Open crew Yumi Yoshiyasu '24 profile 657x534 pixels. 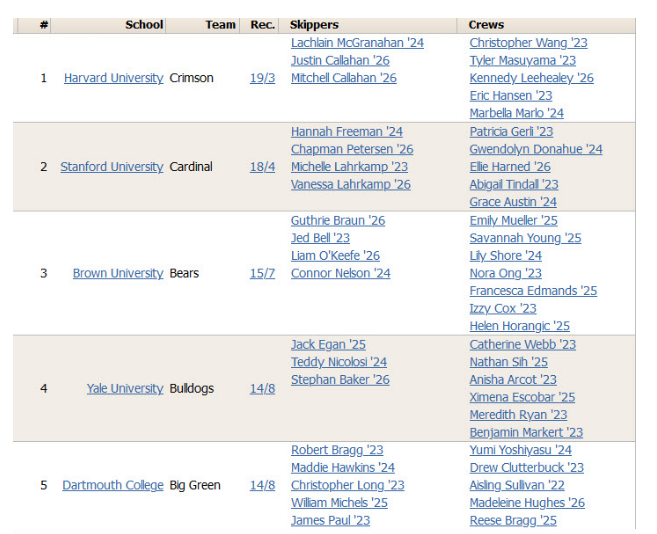click(x=520, y=450)
